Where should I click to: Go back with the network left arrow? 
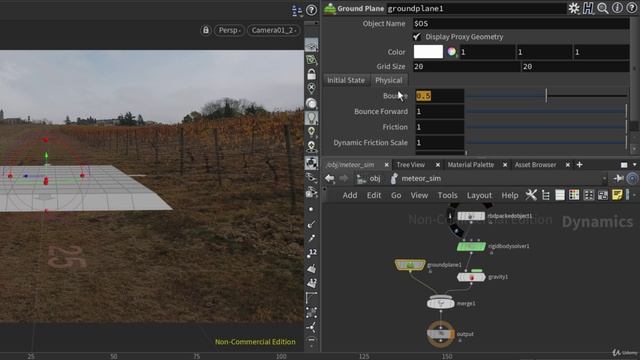point(330,178)
